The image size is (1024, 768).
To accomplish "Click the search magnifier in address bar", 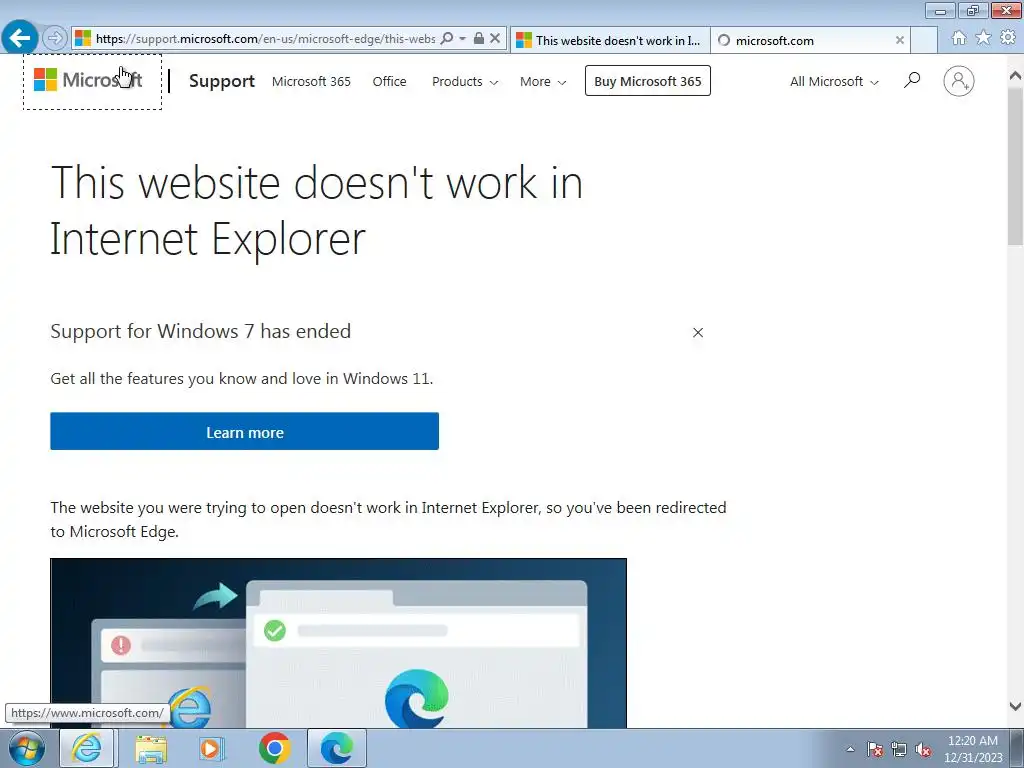I will pos(447,39).
